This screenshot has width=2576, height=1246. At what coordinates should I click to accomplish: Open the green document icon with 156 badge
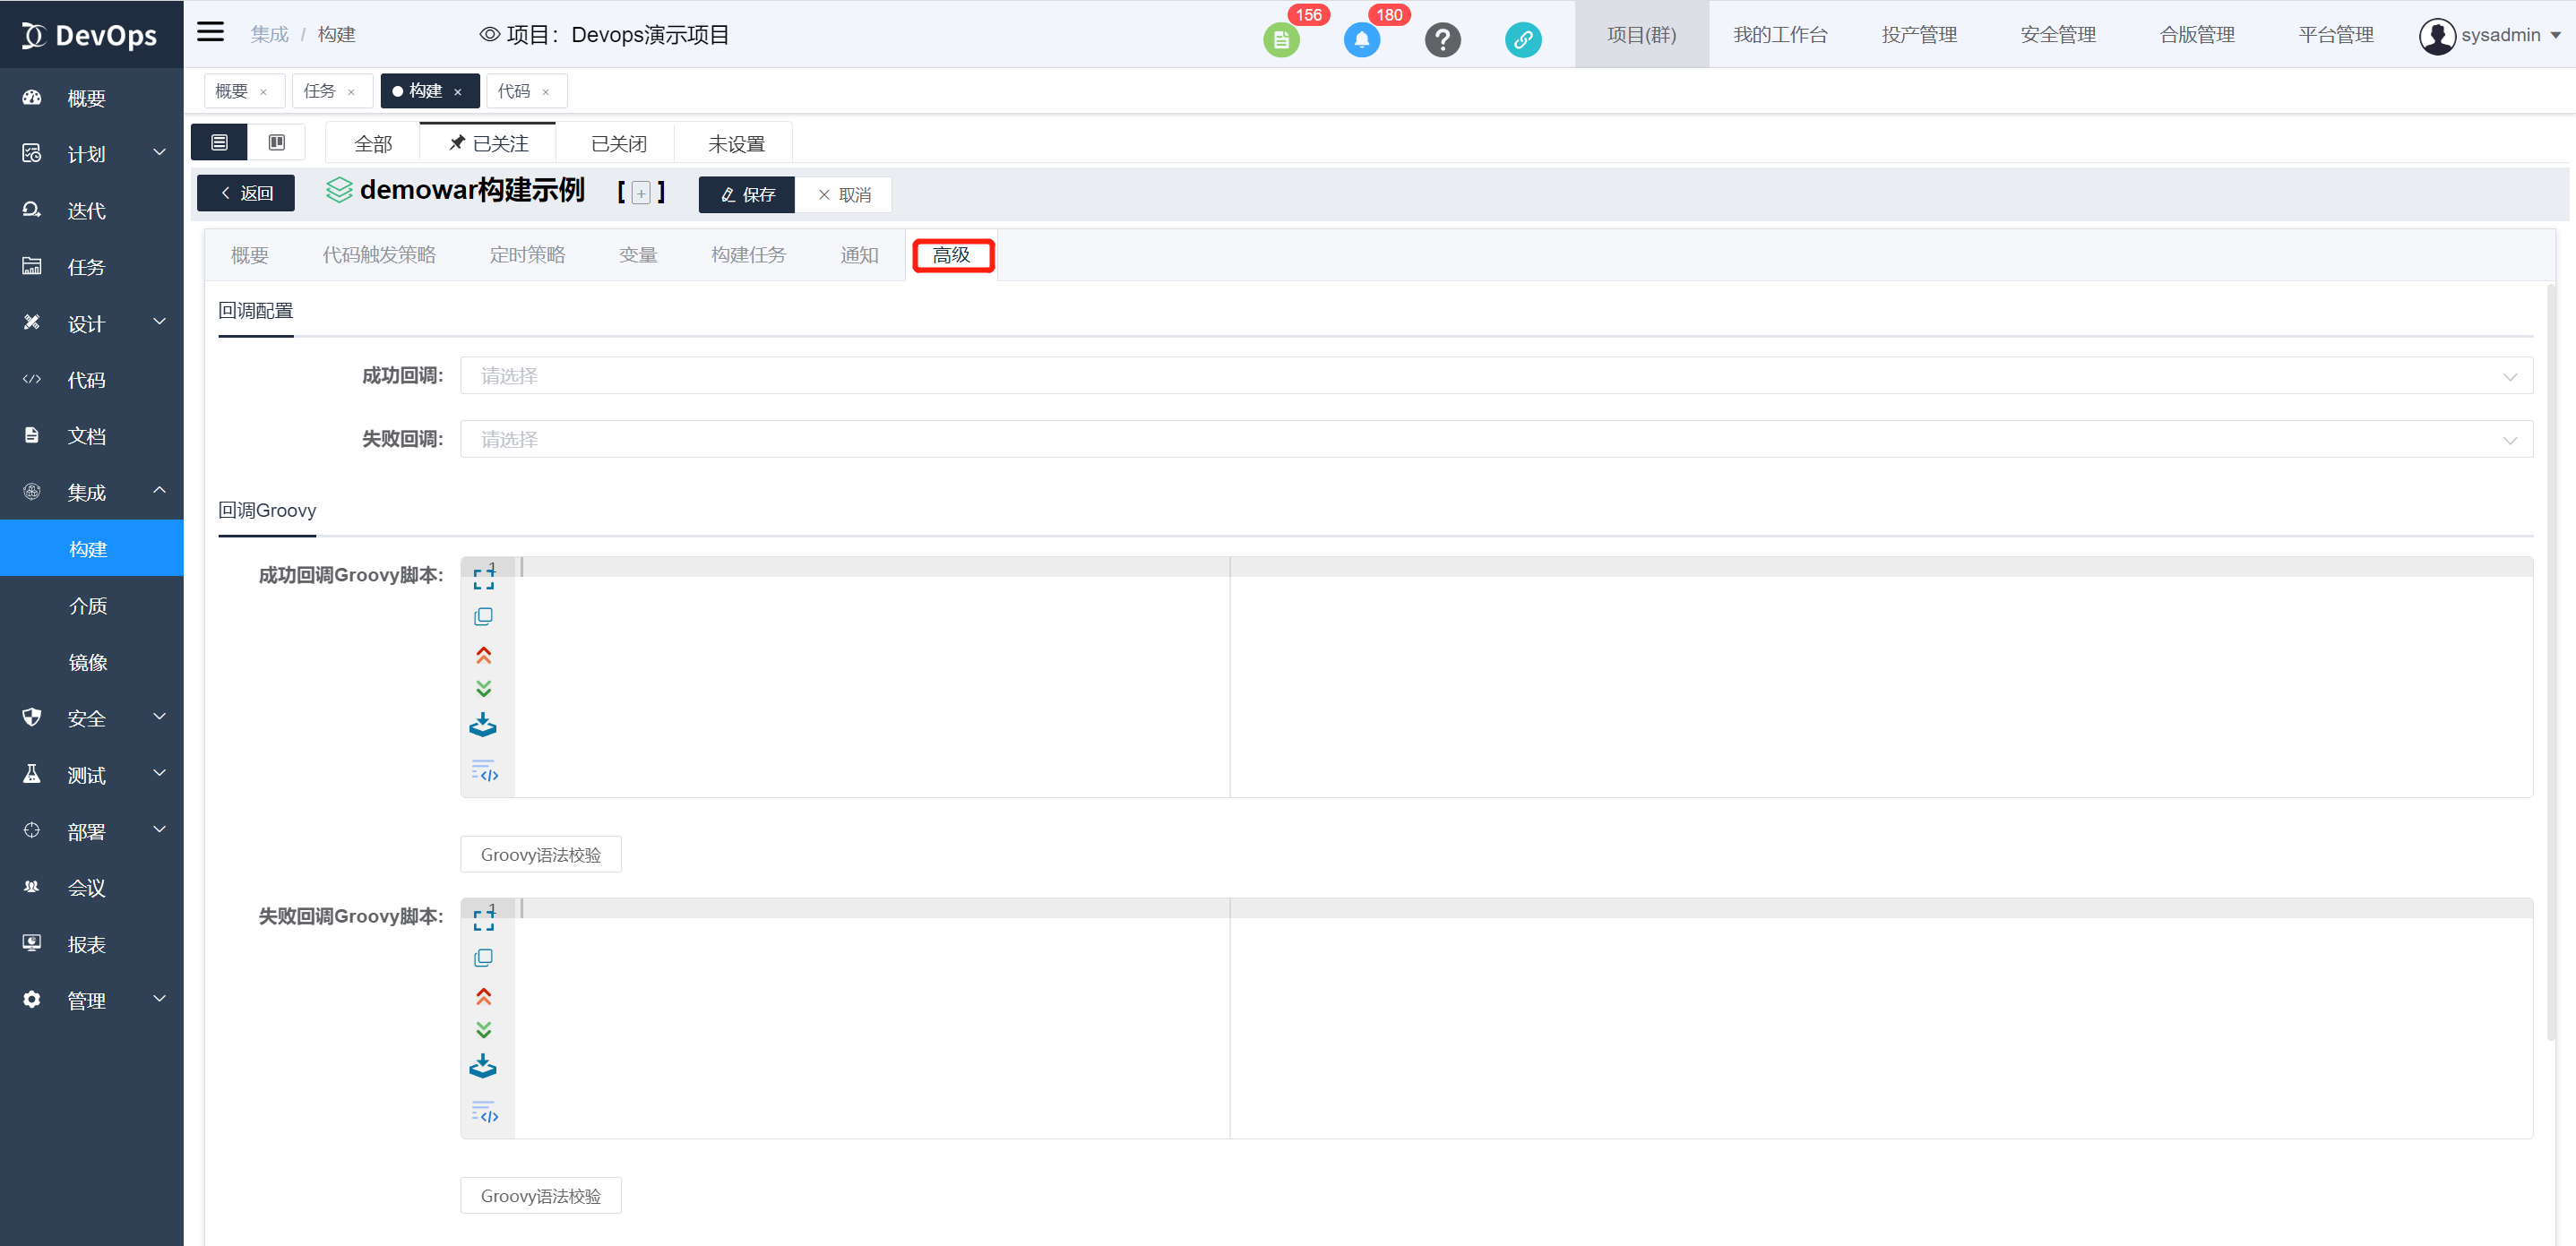[1281, 40]
